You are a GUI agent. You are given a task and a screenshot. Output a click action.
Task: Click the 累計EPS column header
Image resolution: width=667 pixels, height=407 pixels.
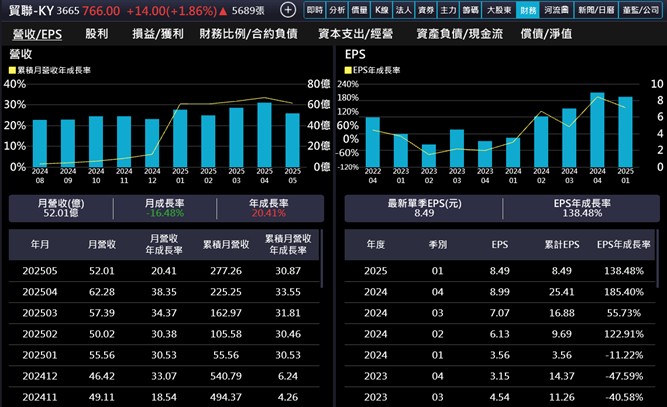click(x=562, y=245)
